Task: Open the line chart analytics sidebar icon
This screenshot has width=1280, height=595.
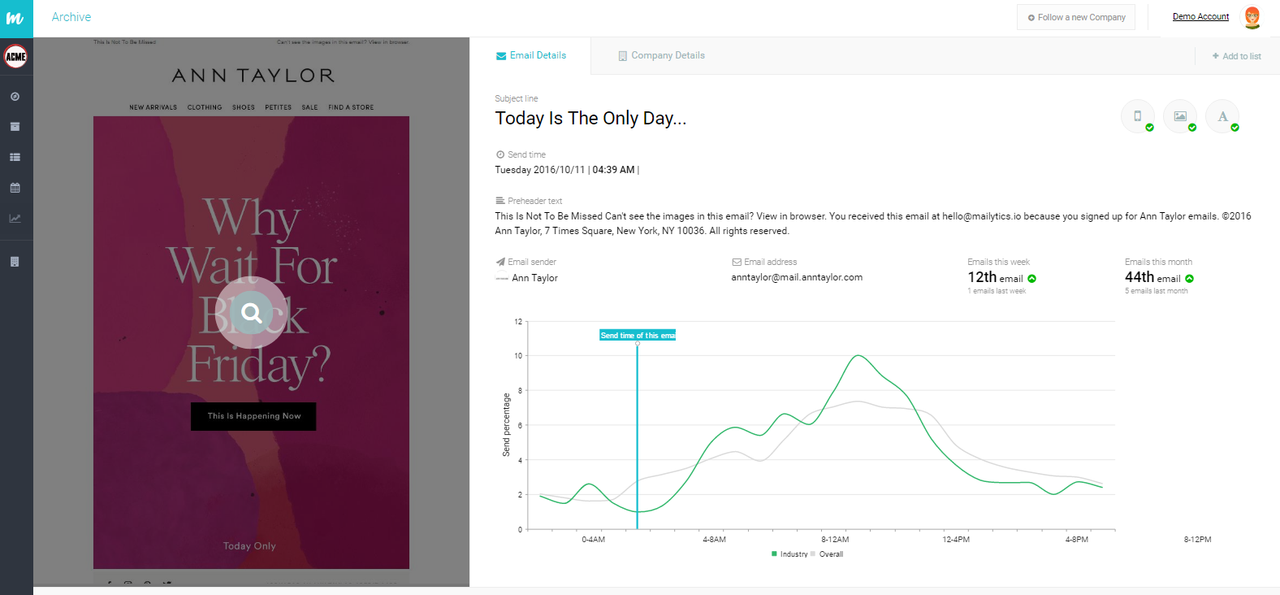Action: (15, 218)
